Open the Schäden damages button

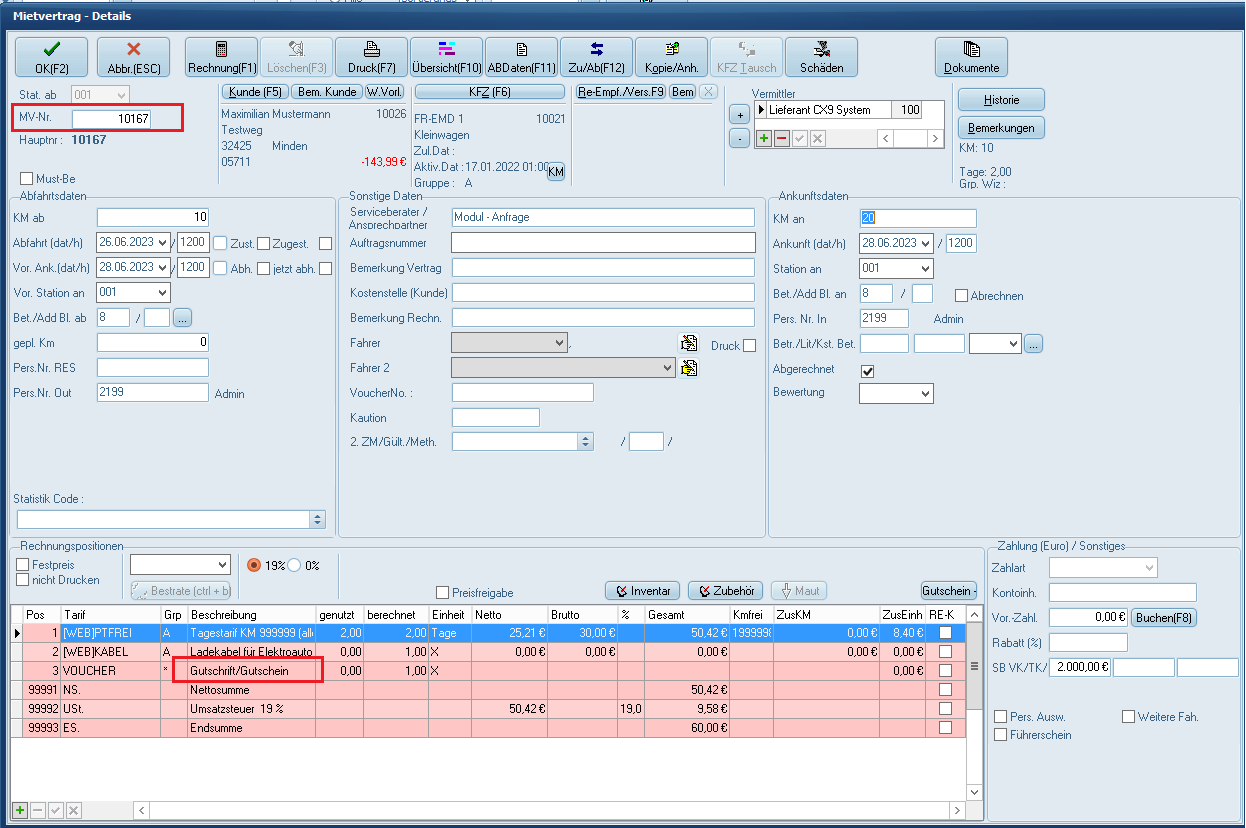[x=821, y=57]
